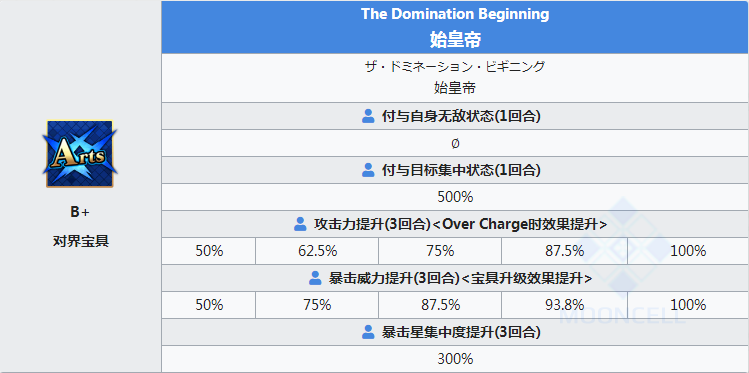The image size is (749, 373).
Task: Click the 93.8% critical damage cell
Action: click(565, 305)
